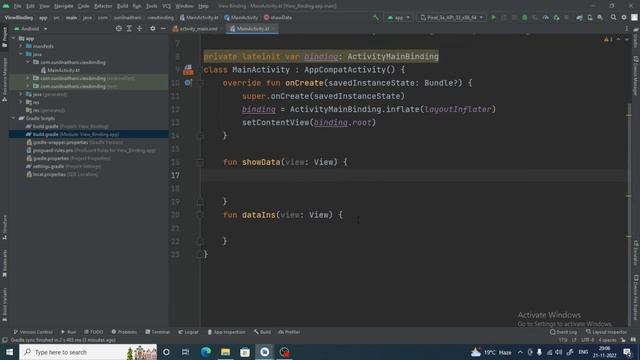This screenshot has height=360, width=640.
Task: Open Project panel options gear
Action: point(153,29)
